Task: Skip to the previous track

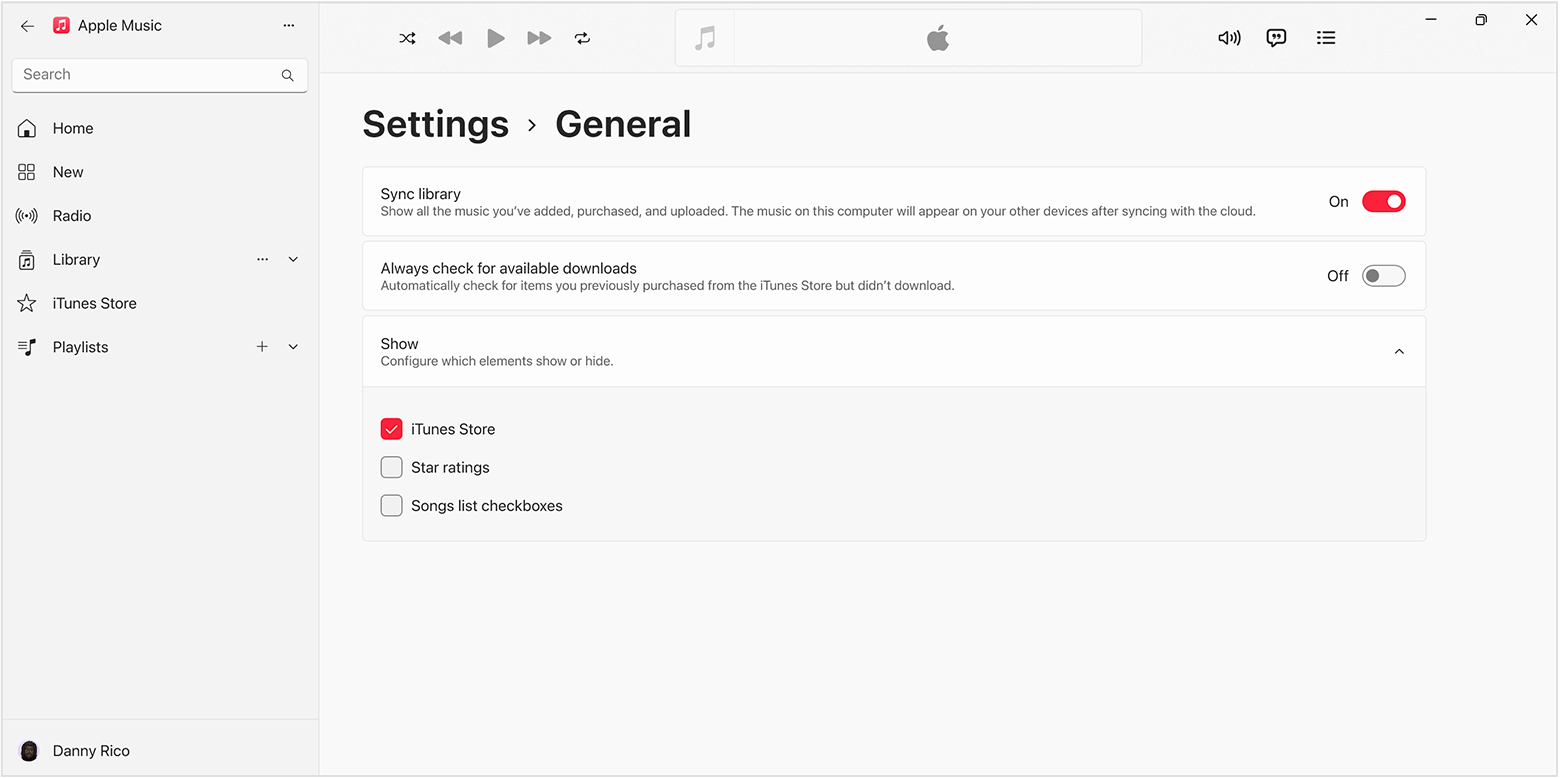Action: (x=450, y=38)
